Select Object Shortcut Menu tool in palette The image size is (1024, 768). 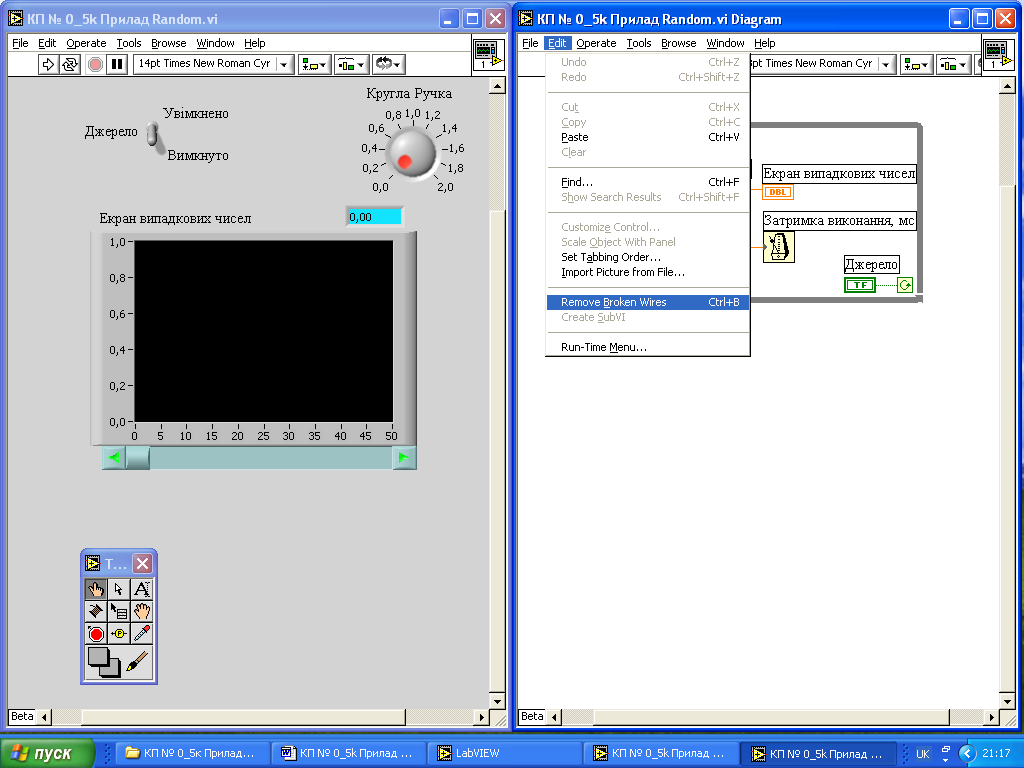[118, 611]
